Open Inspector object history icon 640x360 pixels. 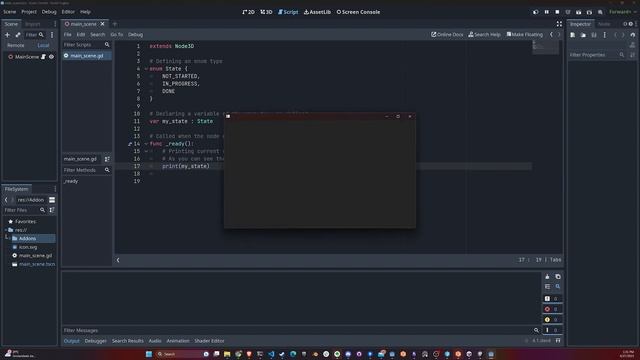tap(633, 35)
